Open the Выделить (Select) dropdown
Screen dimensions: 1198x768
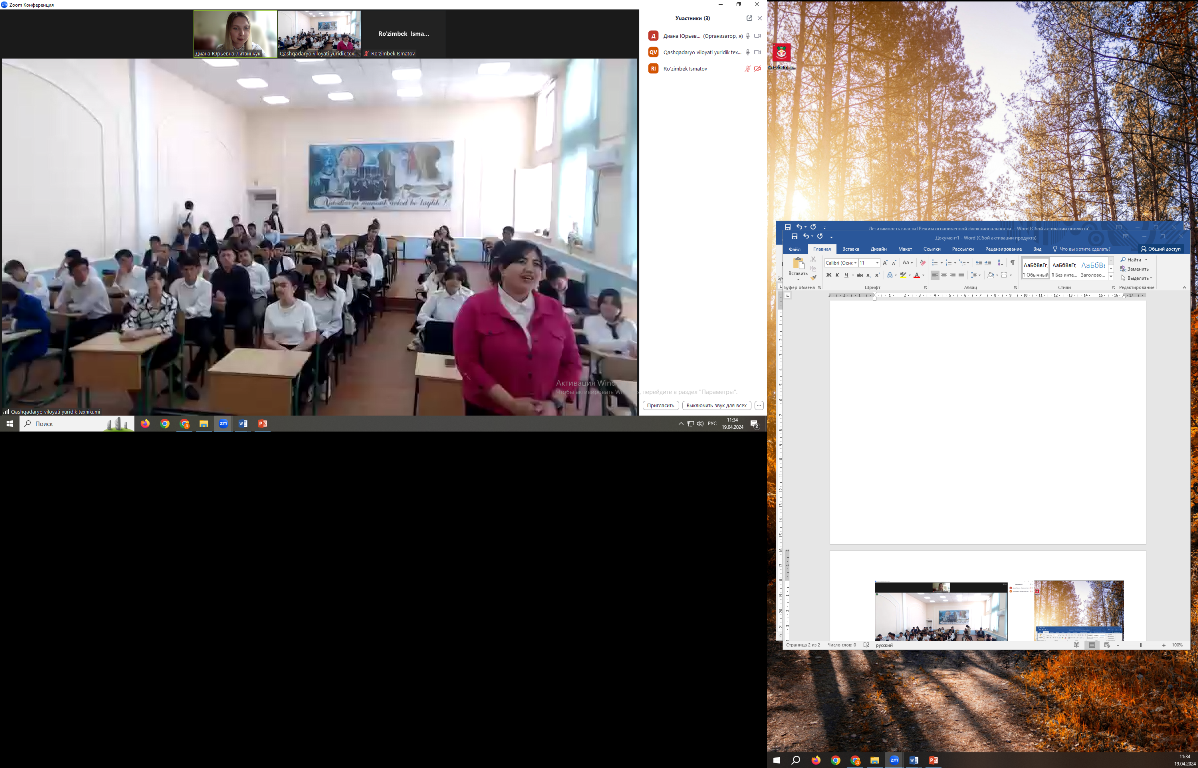[1135, 279]
